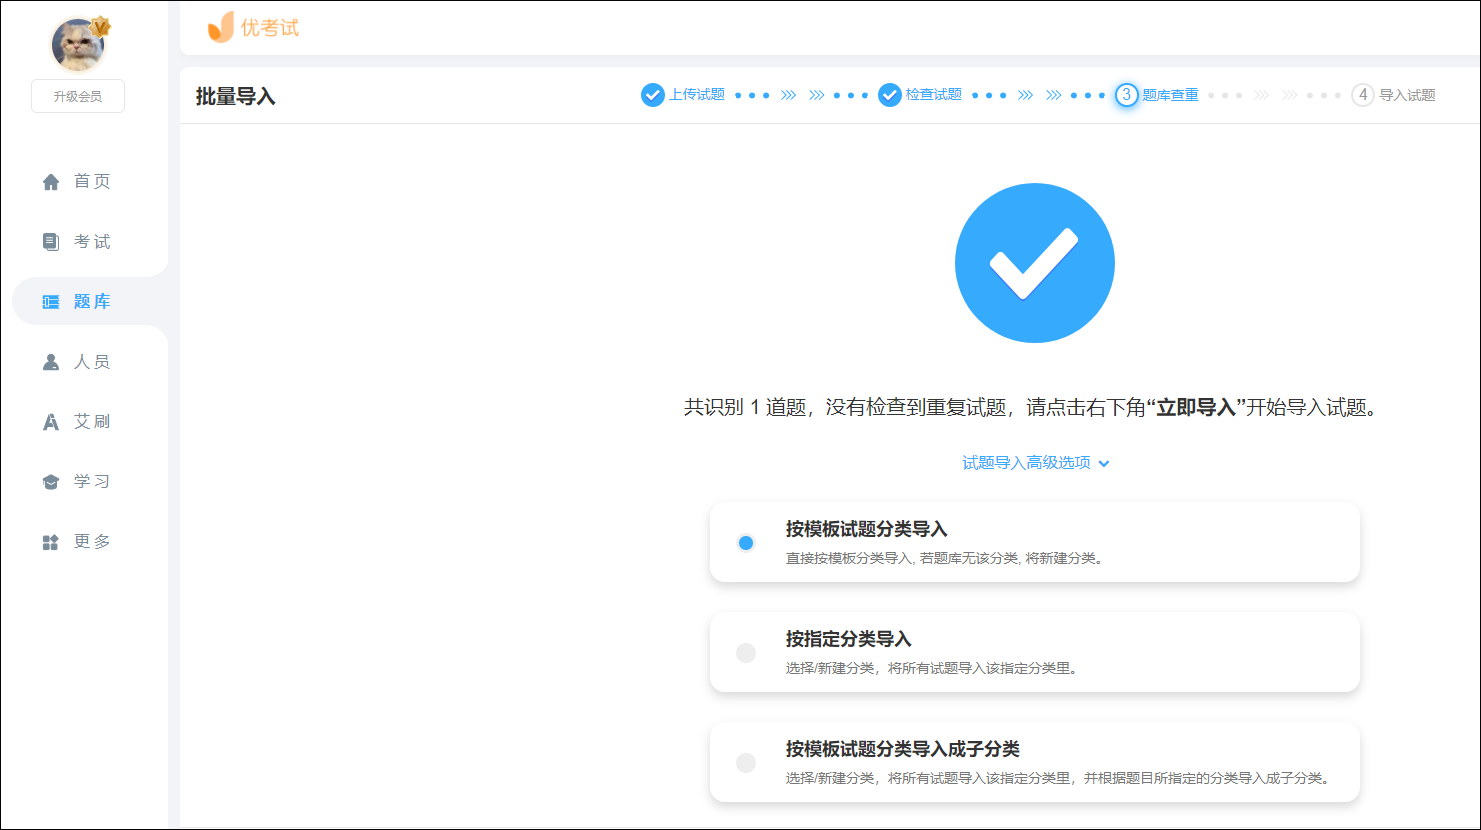Click the cat profile avatar
Viewport: 1481px width, 830px height.
coord(77,44)
